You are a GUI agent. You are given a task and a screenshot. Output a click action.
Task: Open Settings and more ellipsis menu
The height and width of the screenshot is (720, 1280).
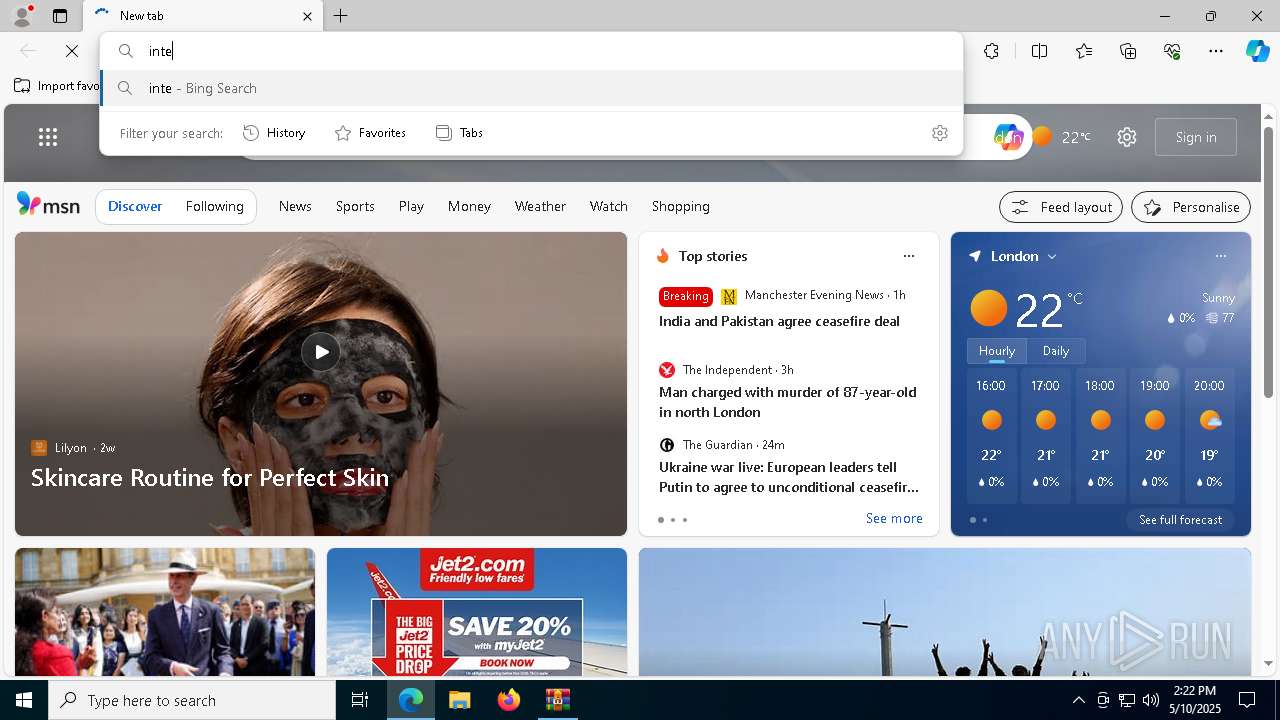pyautogui.click(x=1216, y=51)
